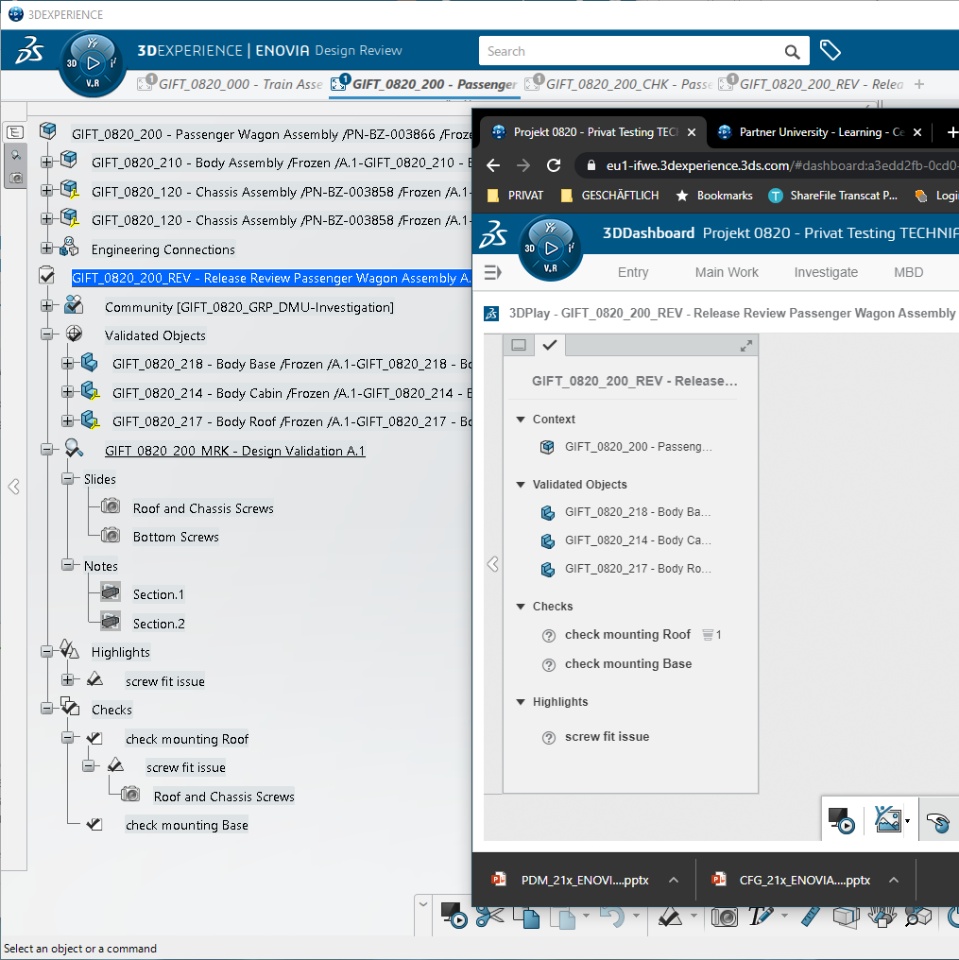Click the Paste icon in bottom toolbar
This screenshot has width=959, height=960.
tap(563, 917)
